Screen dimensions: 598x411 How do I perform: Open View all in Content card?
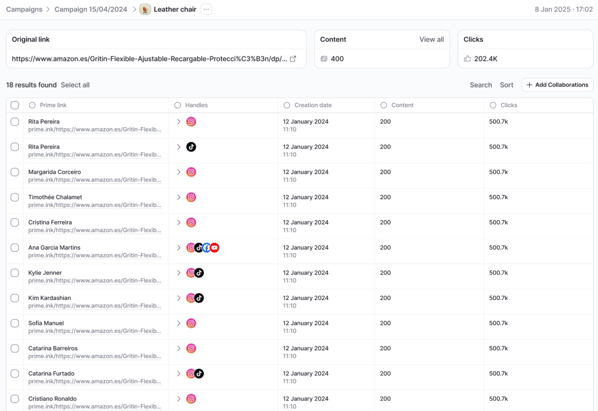431,39
